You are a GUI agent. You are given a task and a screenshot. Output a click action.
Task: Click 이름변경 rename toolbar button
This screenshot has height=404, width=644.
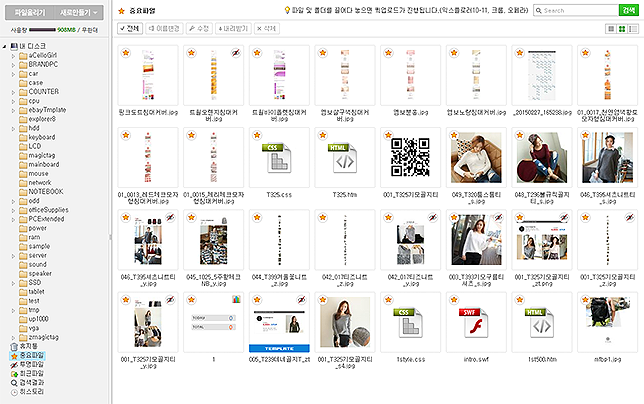pos(164,29)
